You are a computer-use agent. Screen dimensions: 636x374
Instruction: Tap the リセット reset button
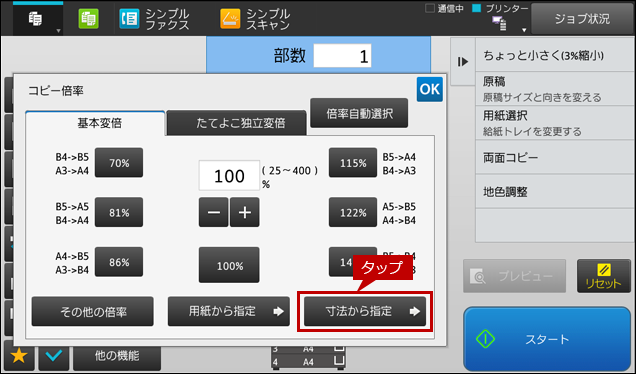pyautogui.click(x=604, y=276)
